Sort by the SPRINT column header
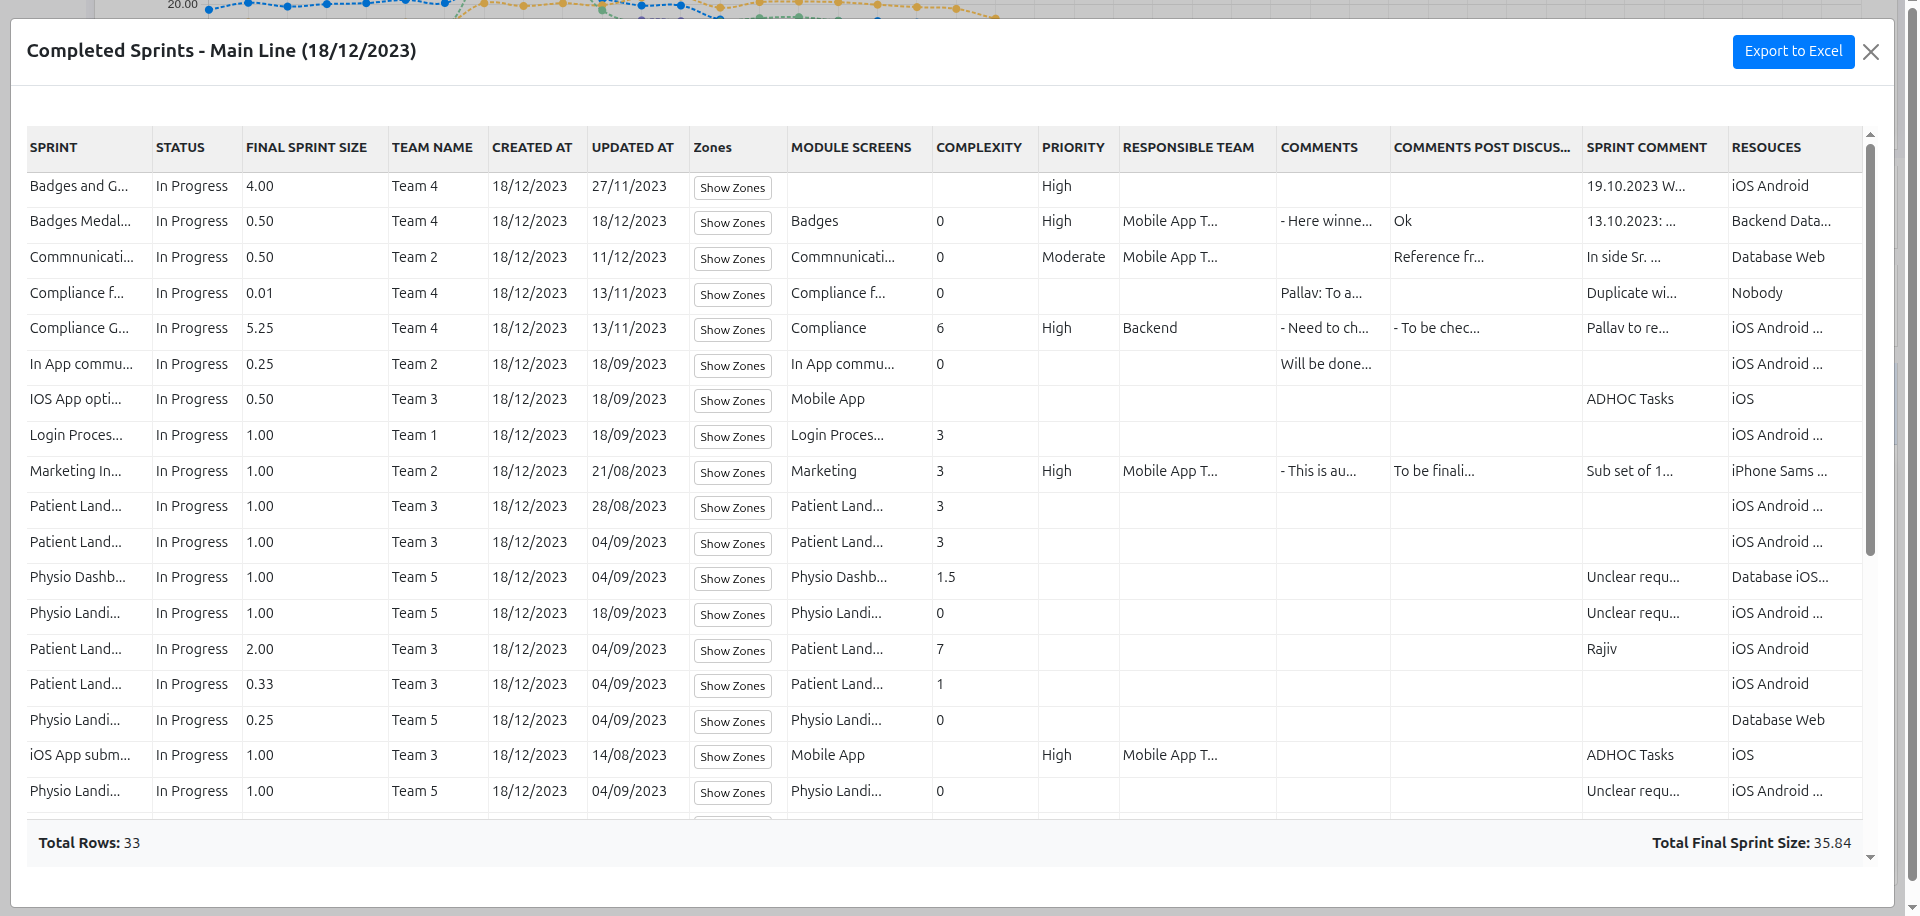This screenshot has width=1920, height=916. pyautogui.click(x=54, y=148)
